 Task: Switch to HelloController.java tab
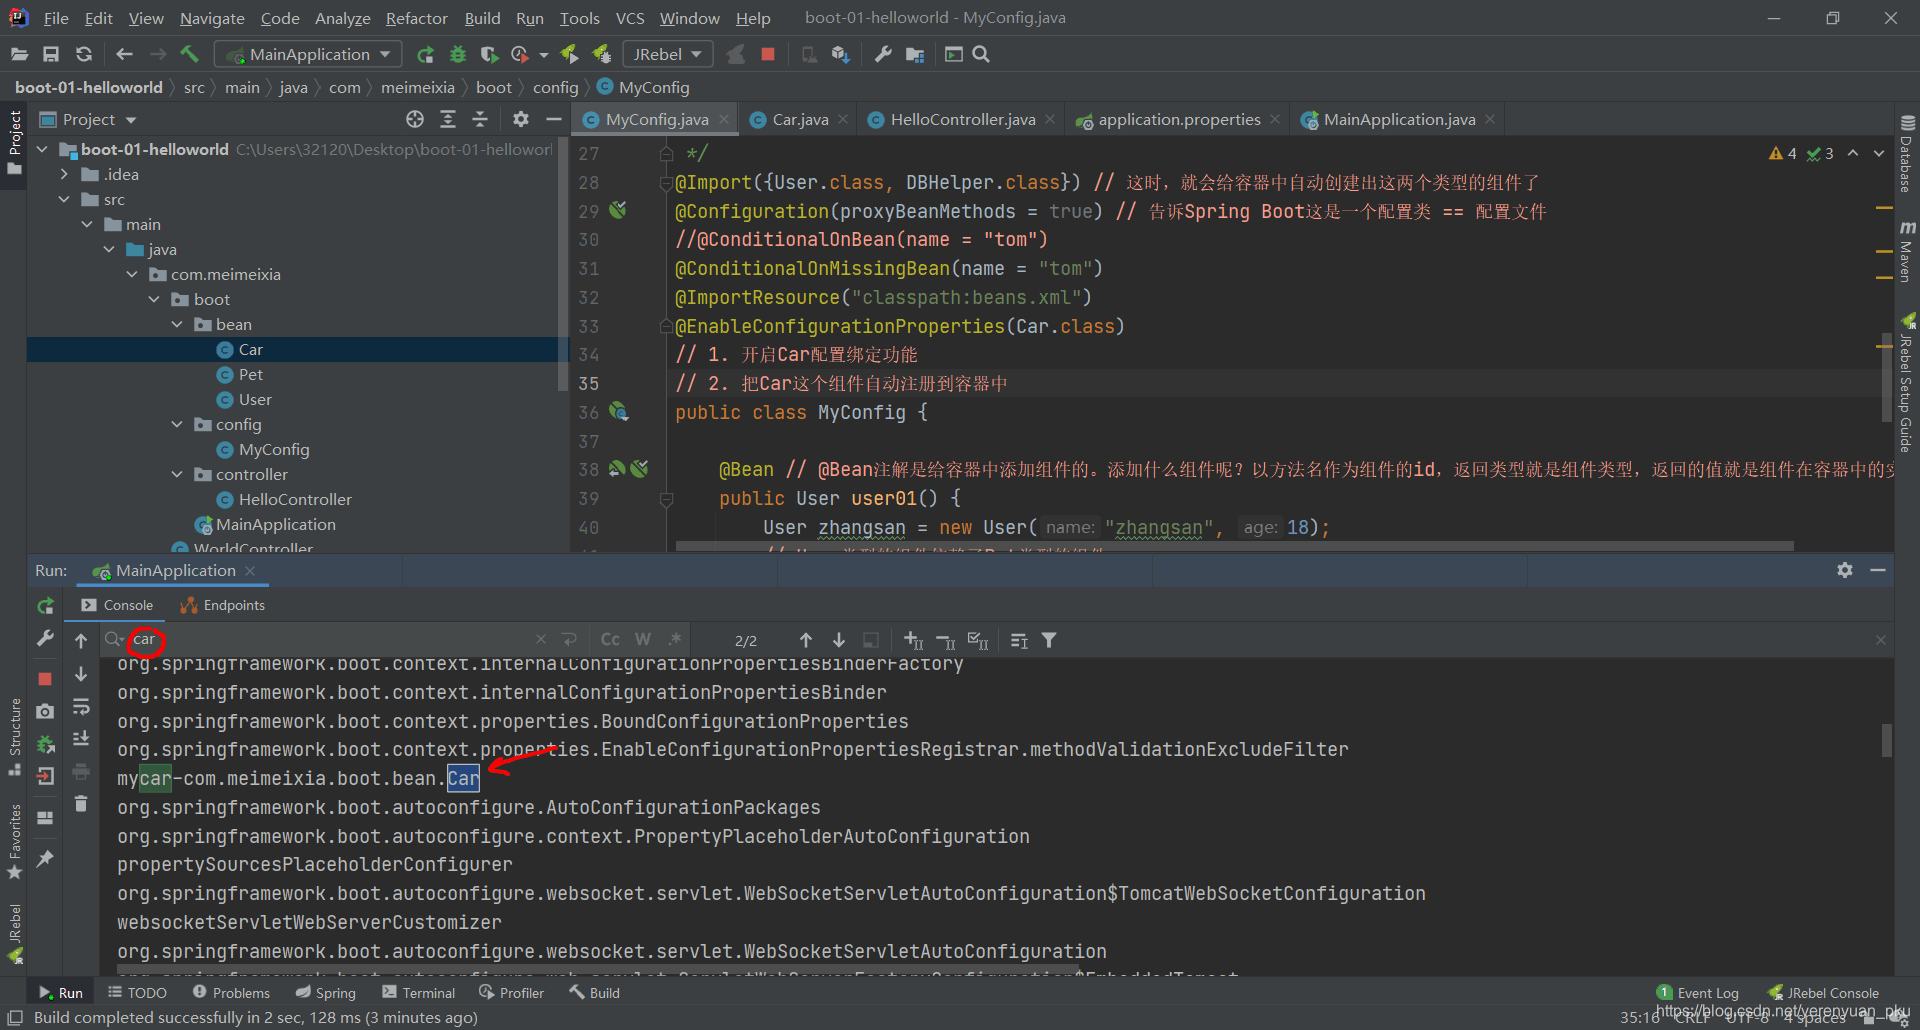click(x=963, y=119)
